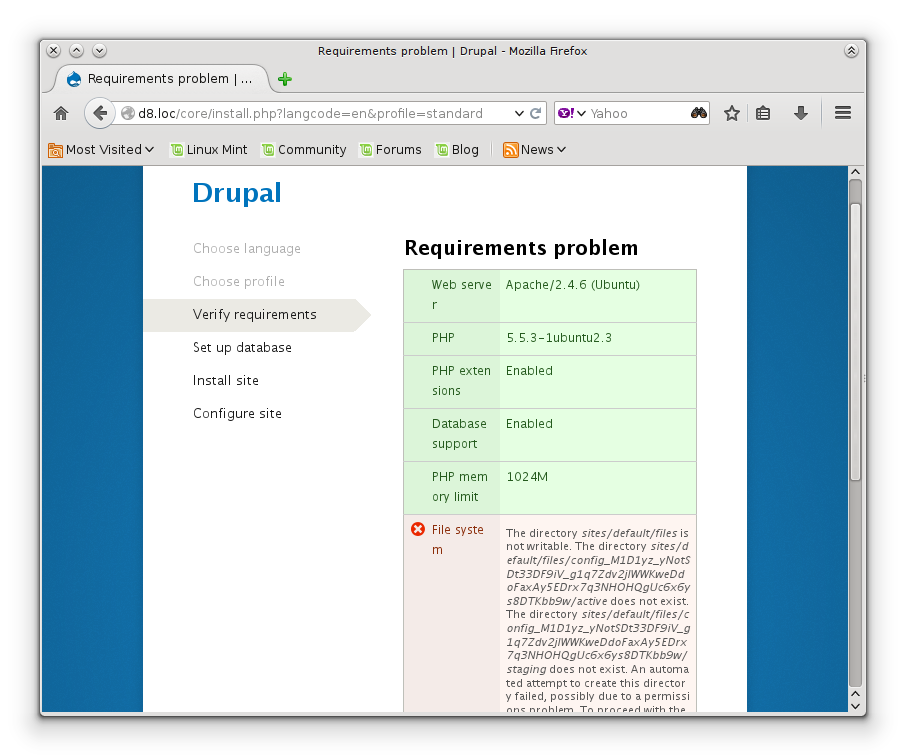Show bookmarks list icon
Screen dimensions: 906x756
[x=763, y=113]
